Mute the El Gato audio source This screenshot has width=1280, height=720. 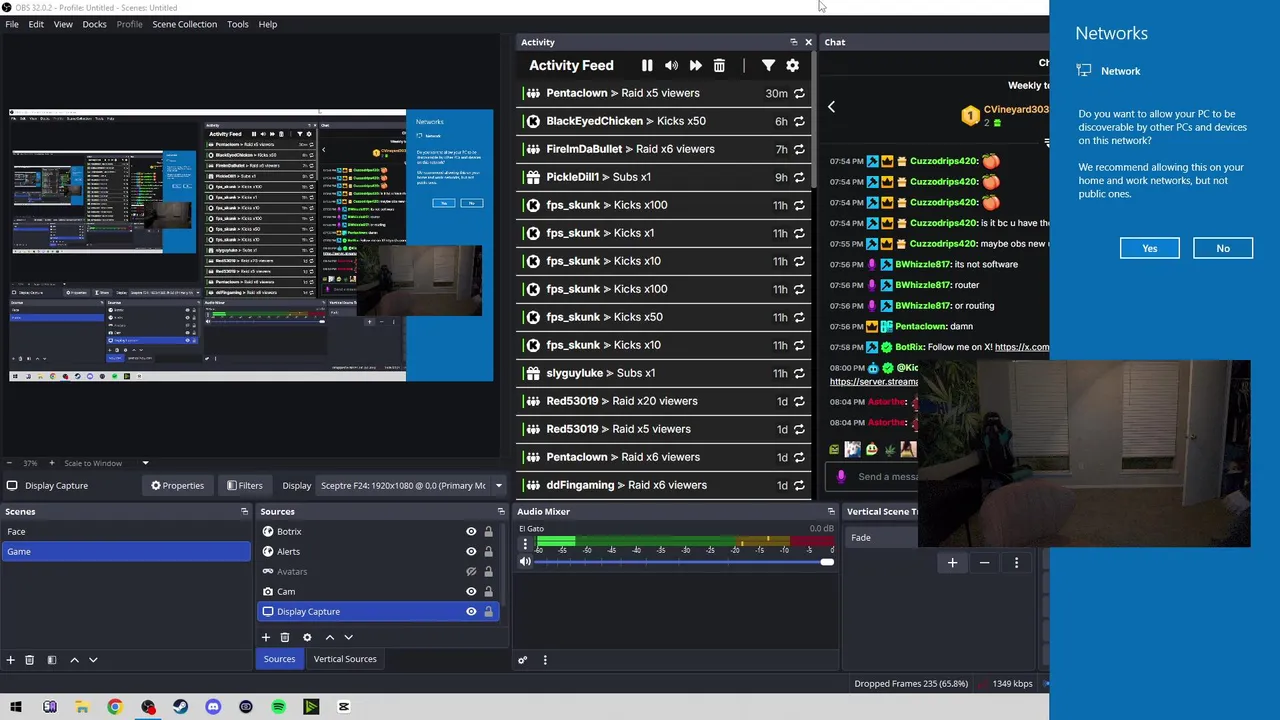[x=525, y=562]
